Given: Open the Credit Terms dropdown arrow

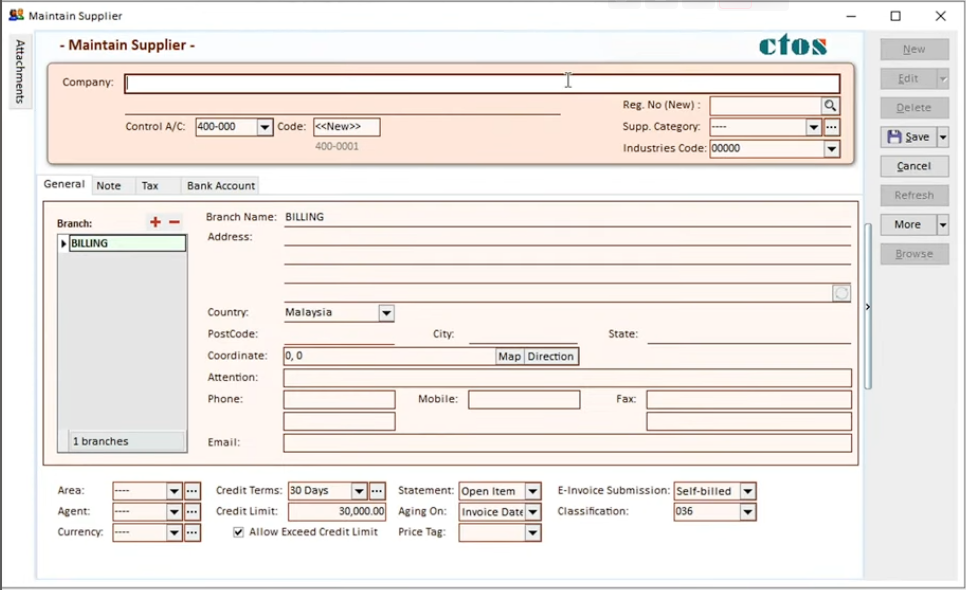Looking at the screenshot, I should 359,491.
